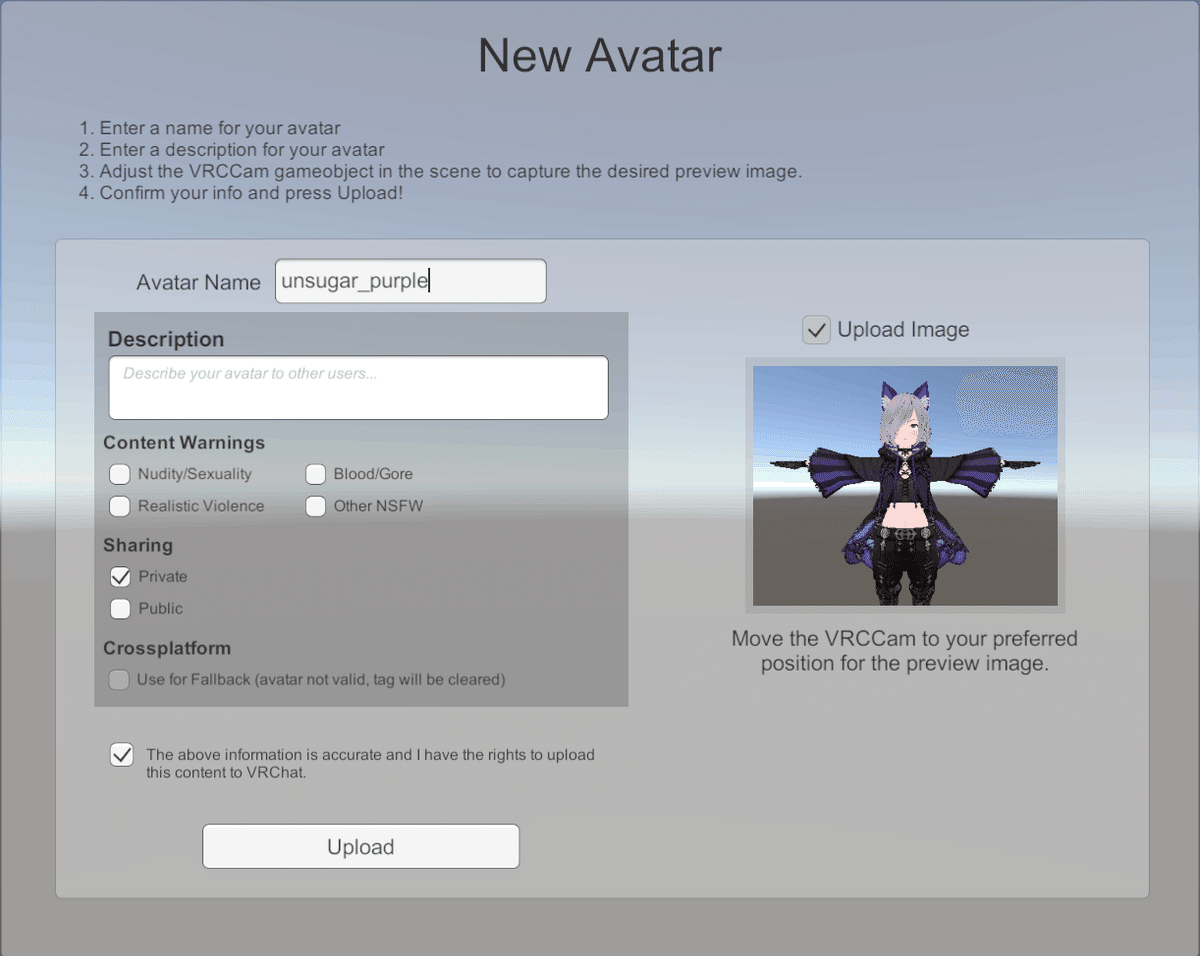This screenshot has width=1200, height=956.
Task: Click into the Avatar Name field
Action: pos(410,281)
